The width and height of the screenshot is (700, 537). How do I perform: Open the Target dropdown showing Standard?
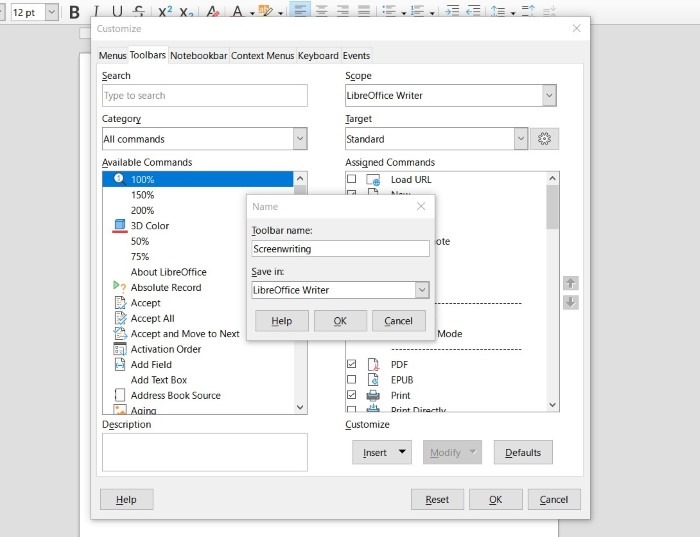[x=521, y=139]
